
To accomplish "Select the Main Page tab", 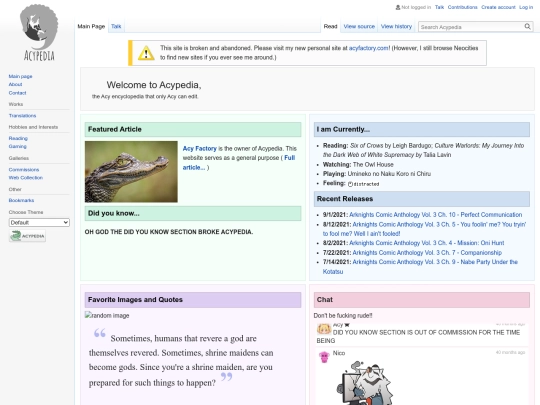I will 91,27.
